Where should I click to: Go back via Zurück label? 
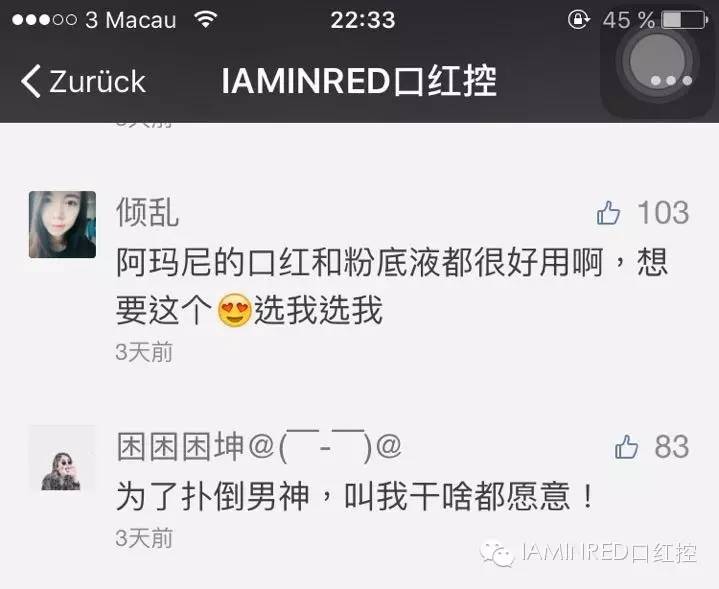click(97, 82)
